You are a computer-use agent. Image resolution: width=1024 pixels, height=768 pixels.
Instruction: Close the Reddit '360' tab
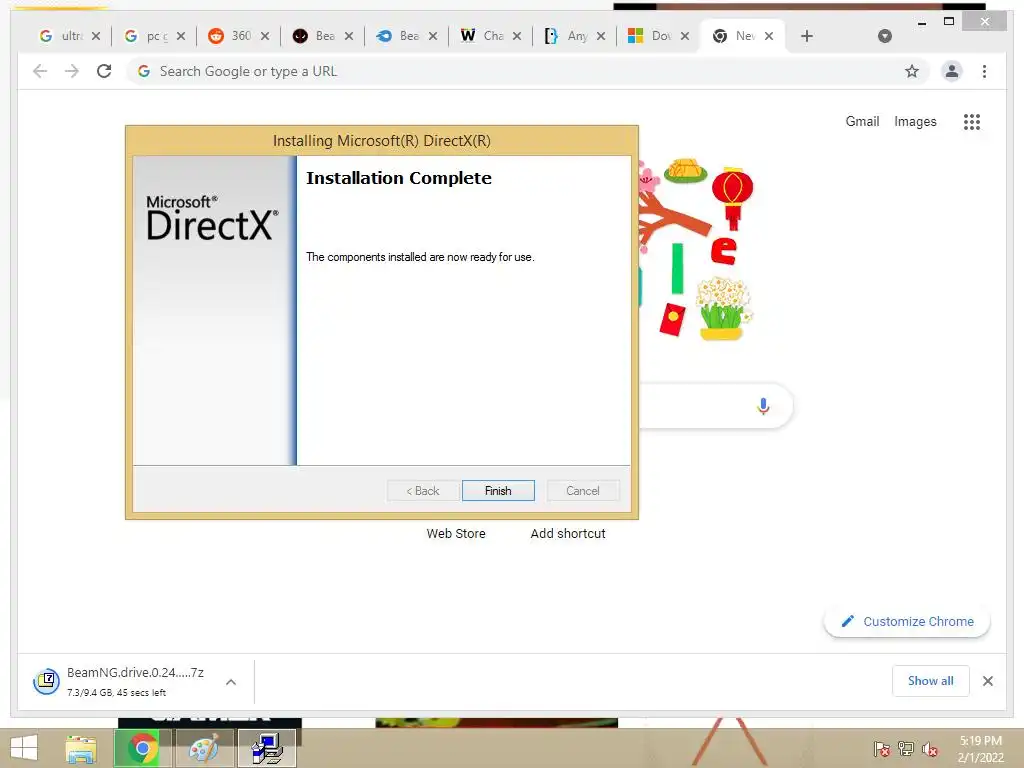point(264,36)
